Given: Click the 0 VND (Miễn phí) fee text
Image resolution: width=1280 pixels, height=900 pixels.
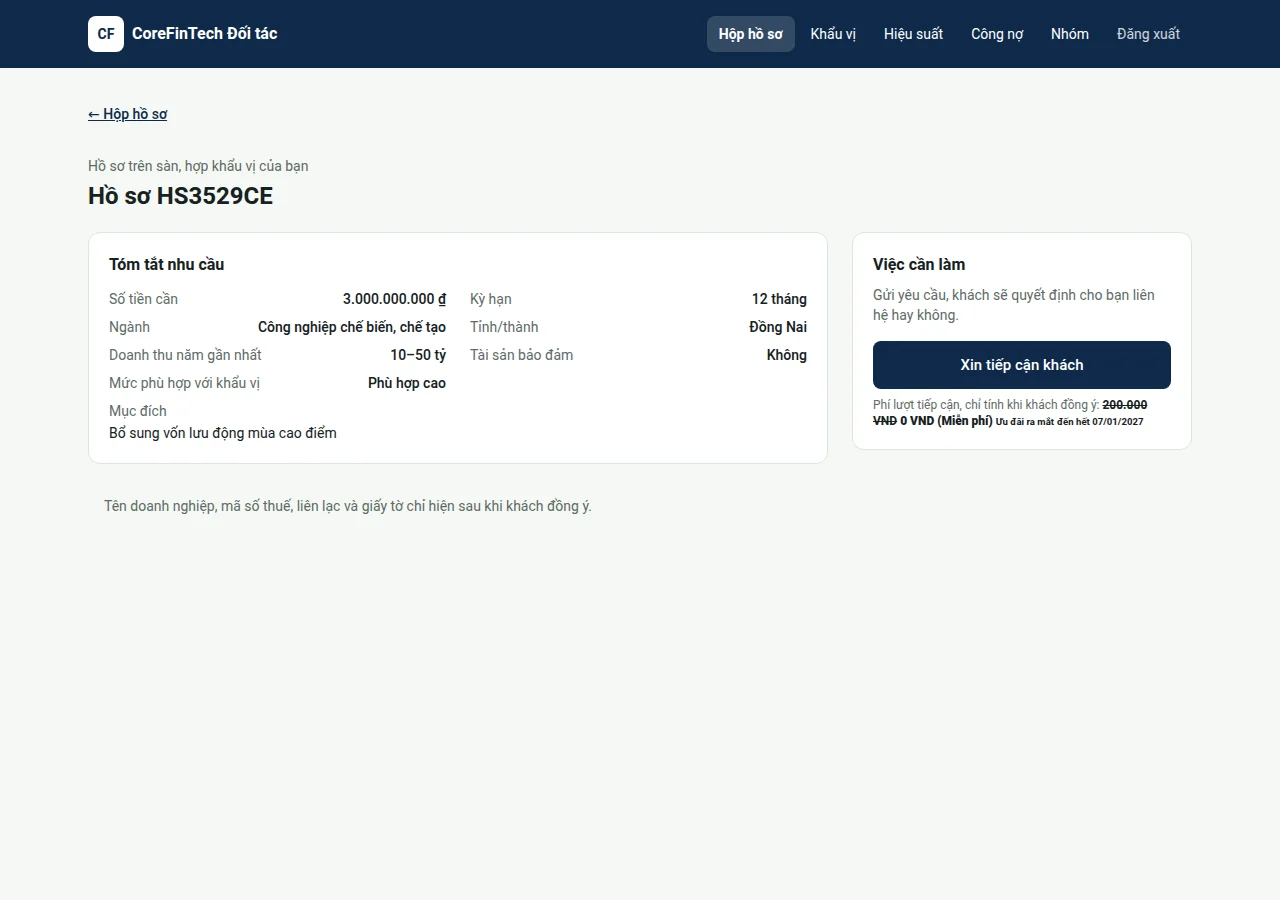Looking at the screenshot, I should [946, 421].
